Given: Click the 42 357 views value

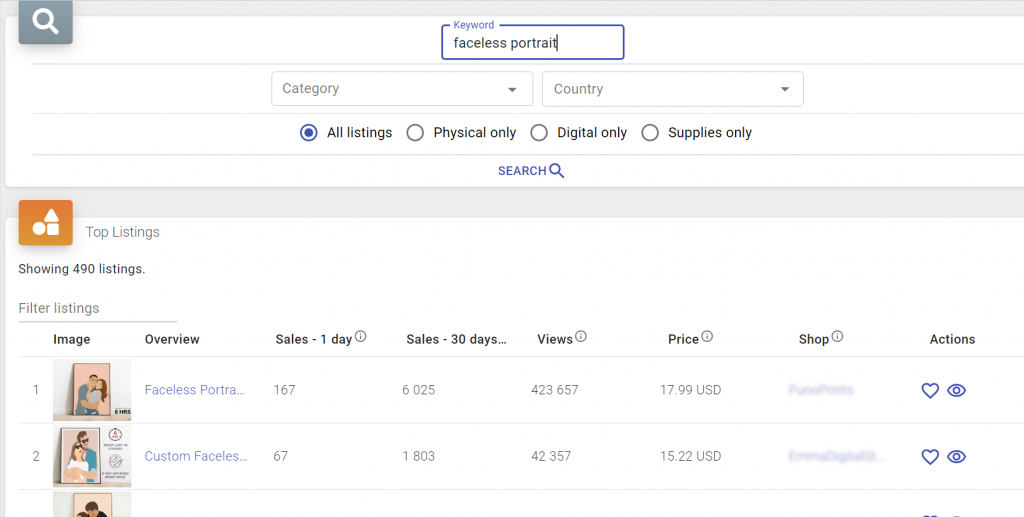Looking at the screenshot, I should point(551,456).
